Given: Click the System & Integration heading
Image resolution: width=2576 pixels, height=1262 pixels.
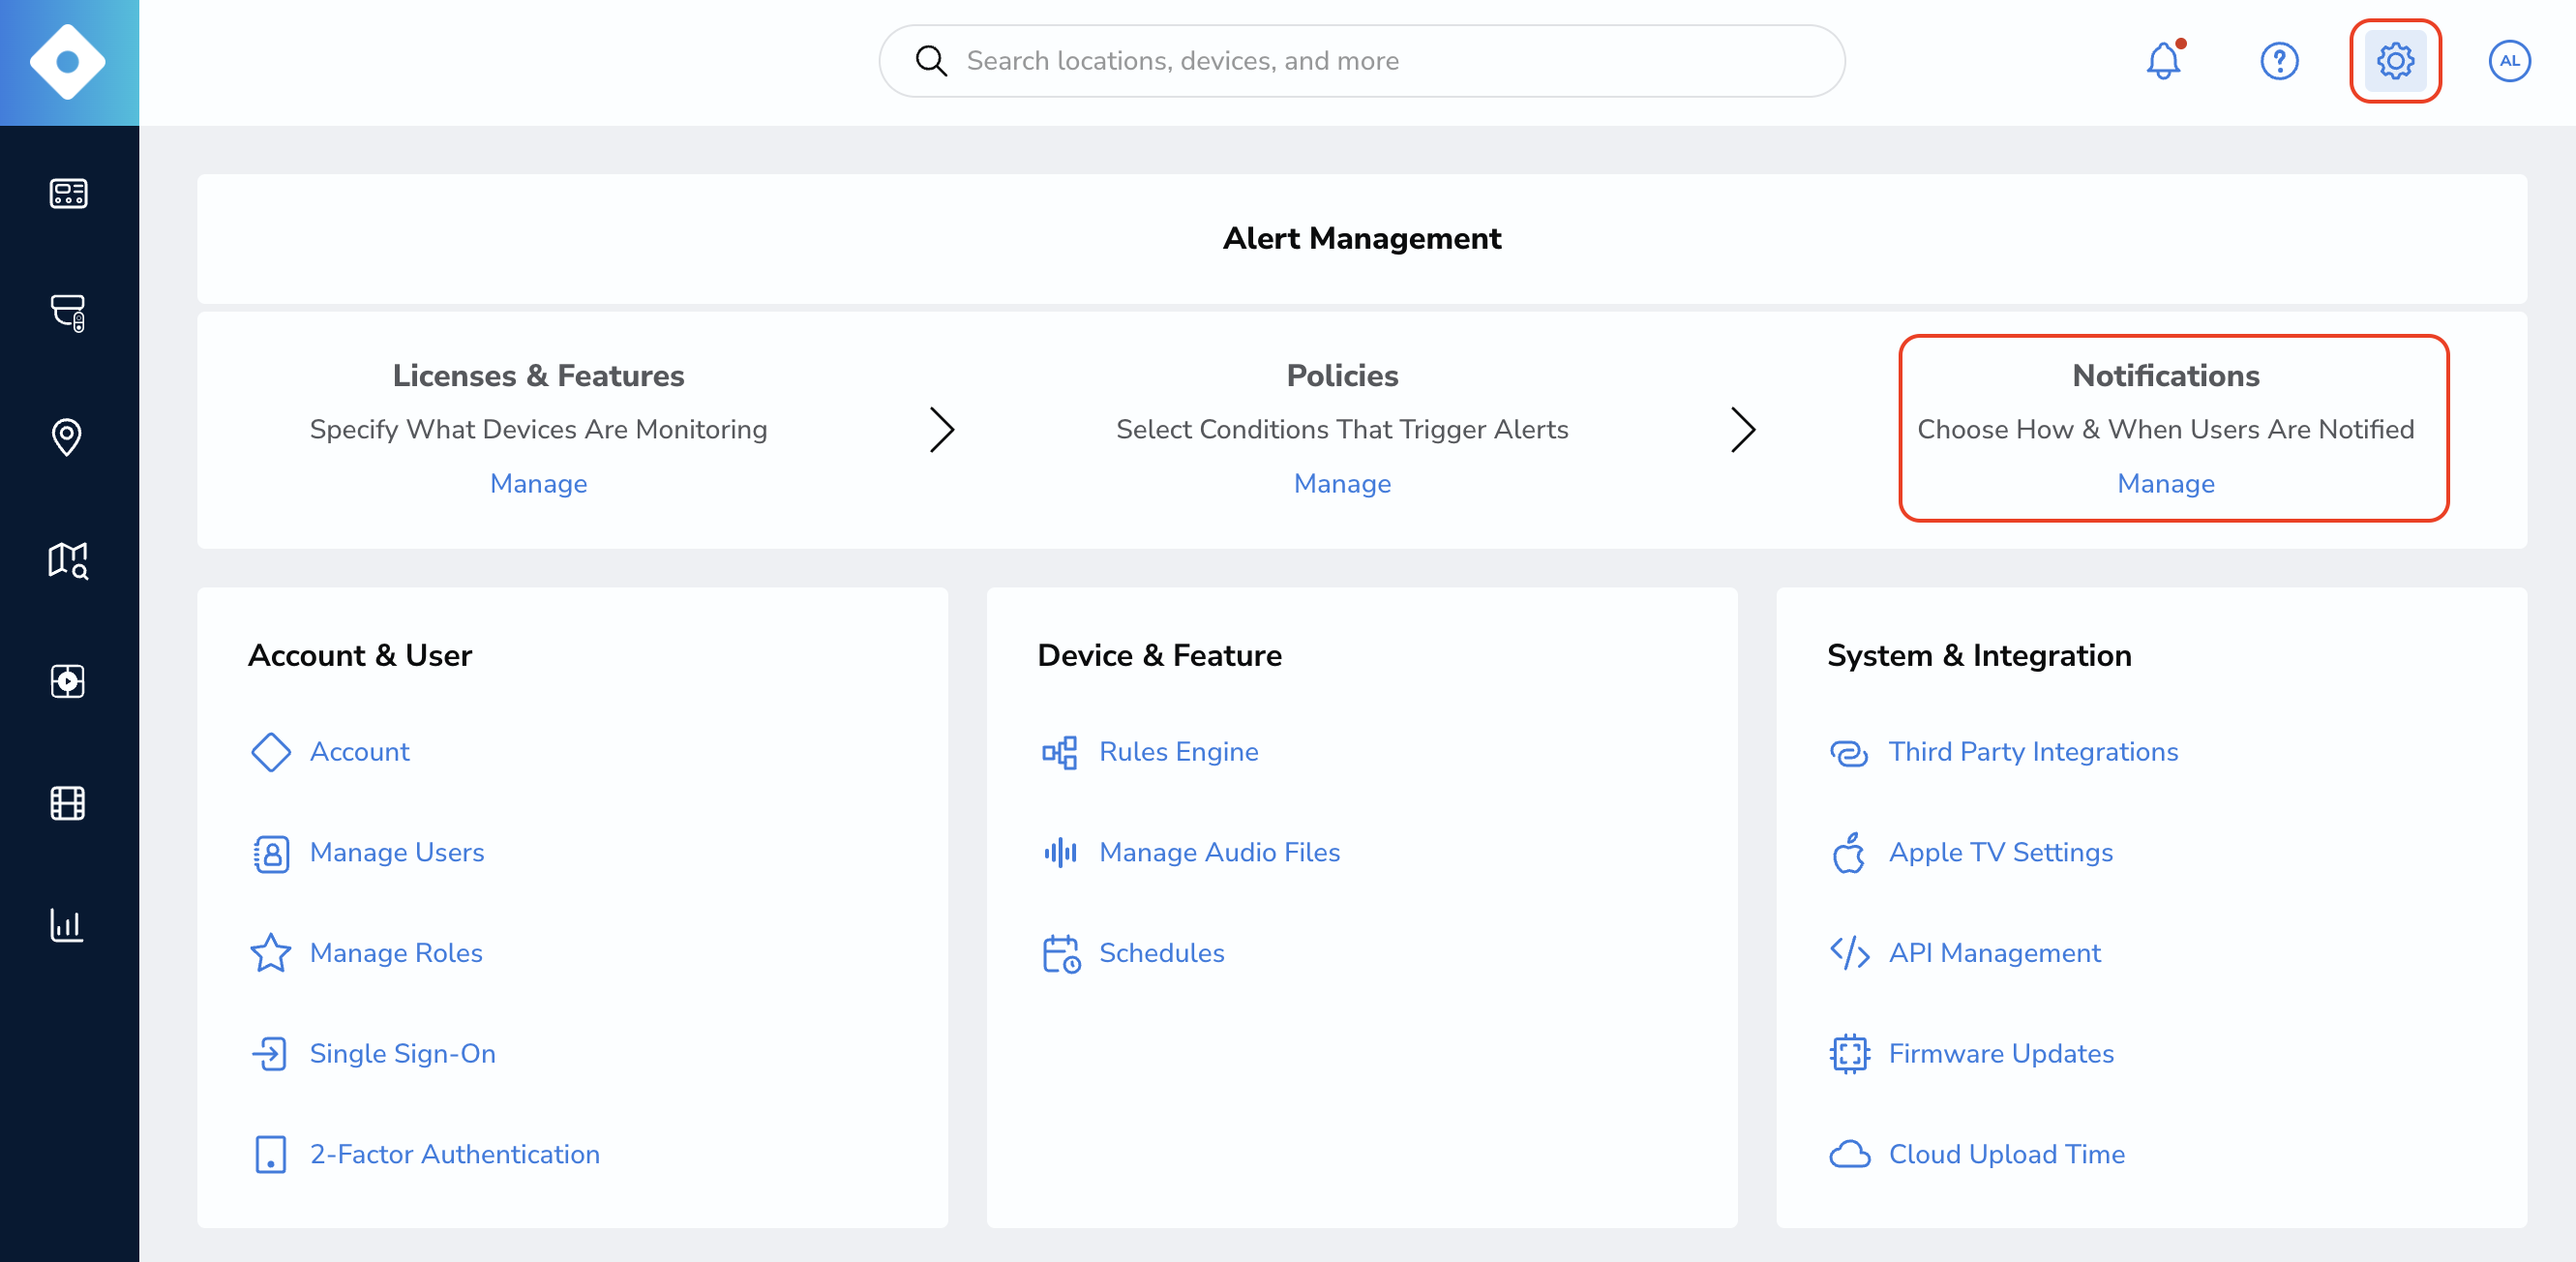Looking at the screenshot, I should pos(1979,656).
